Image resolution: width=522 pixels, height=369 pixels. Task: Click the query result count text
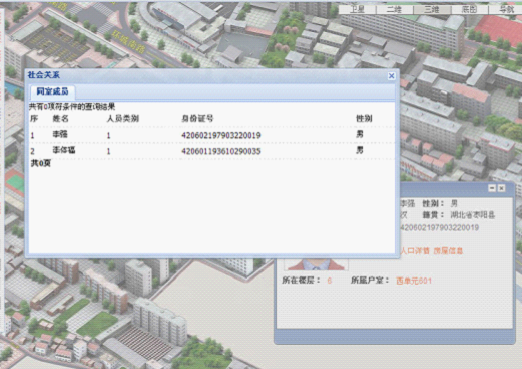click(x=72, y=107)
